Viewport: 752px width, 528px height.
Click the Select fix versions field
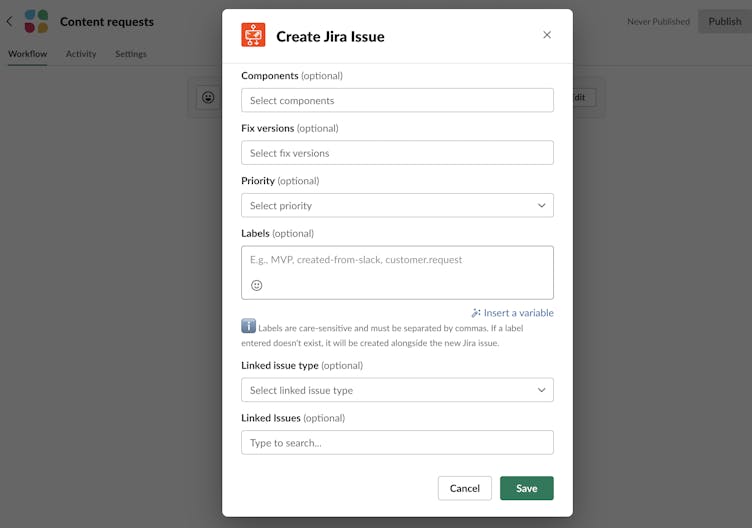(x=397, y=153)
